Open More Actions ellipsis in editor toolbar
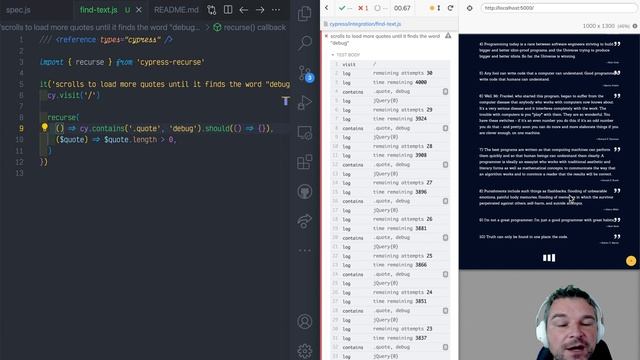This screenshot has width=640, height=360. (276, 10)
